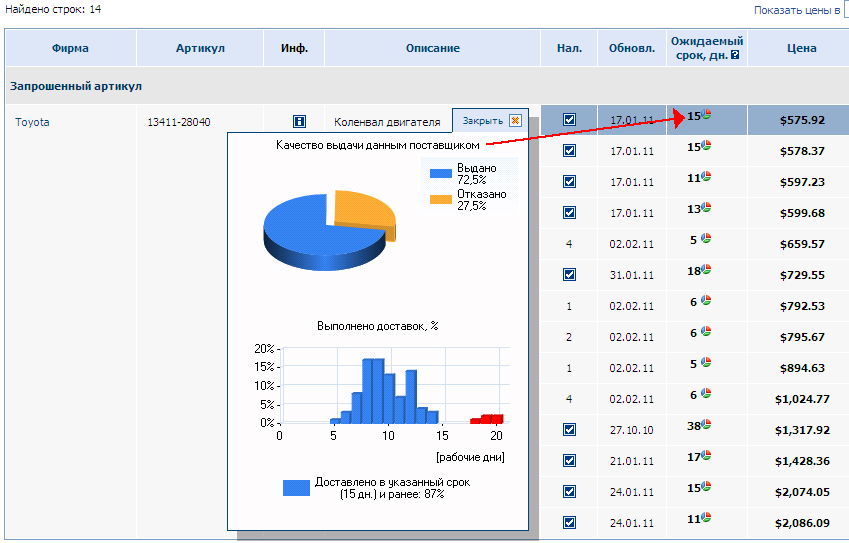
Task: Click date 27.10.10 in the update column
Action: 631,430
